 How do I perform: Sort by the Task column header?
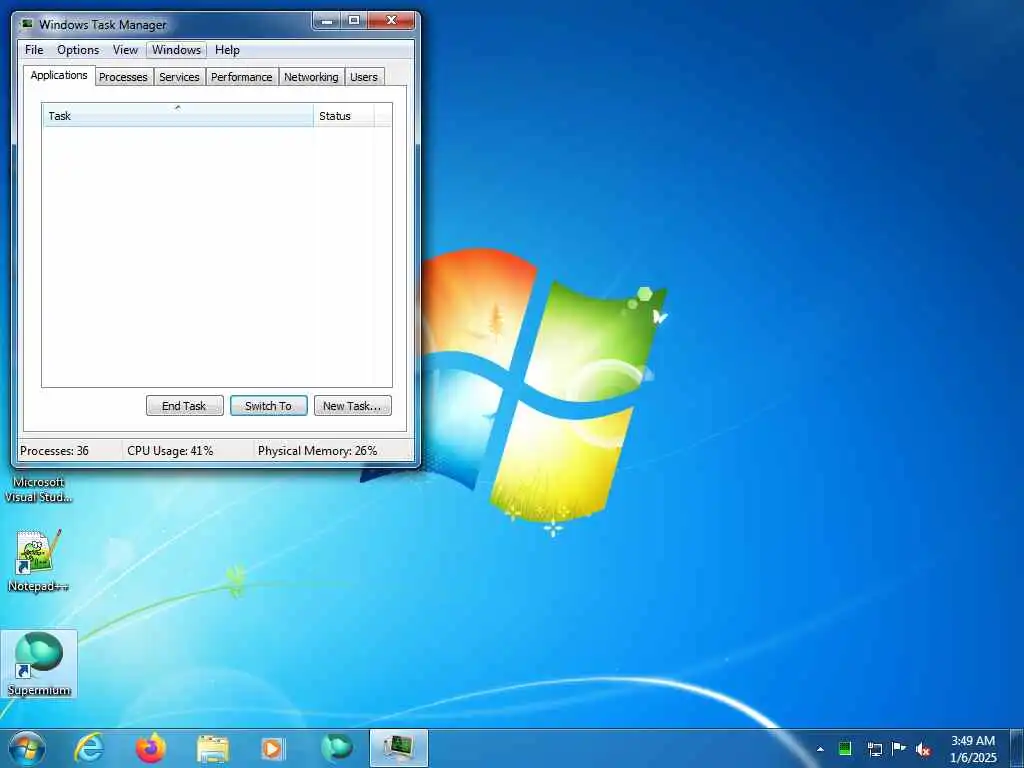tap(178, 116)
